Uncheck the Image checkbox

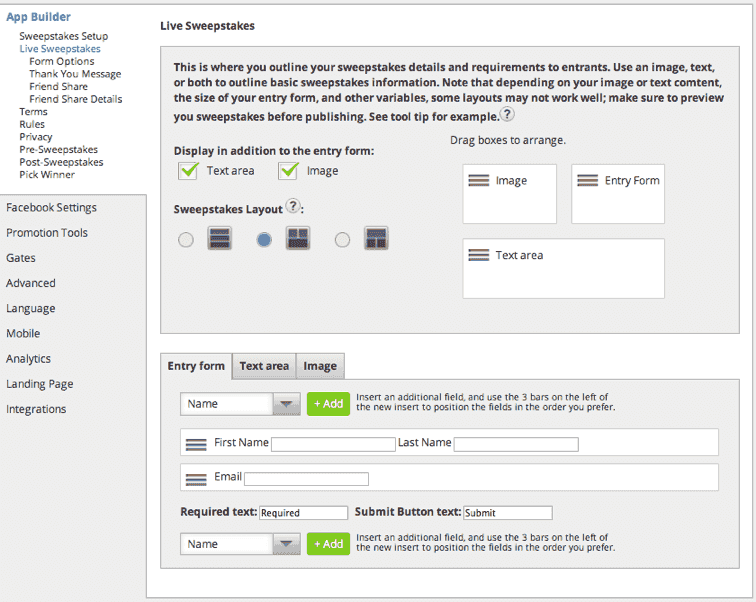[x=288, y=171]
